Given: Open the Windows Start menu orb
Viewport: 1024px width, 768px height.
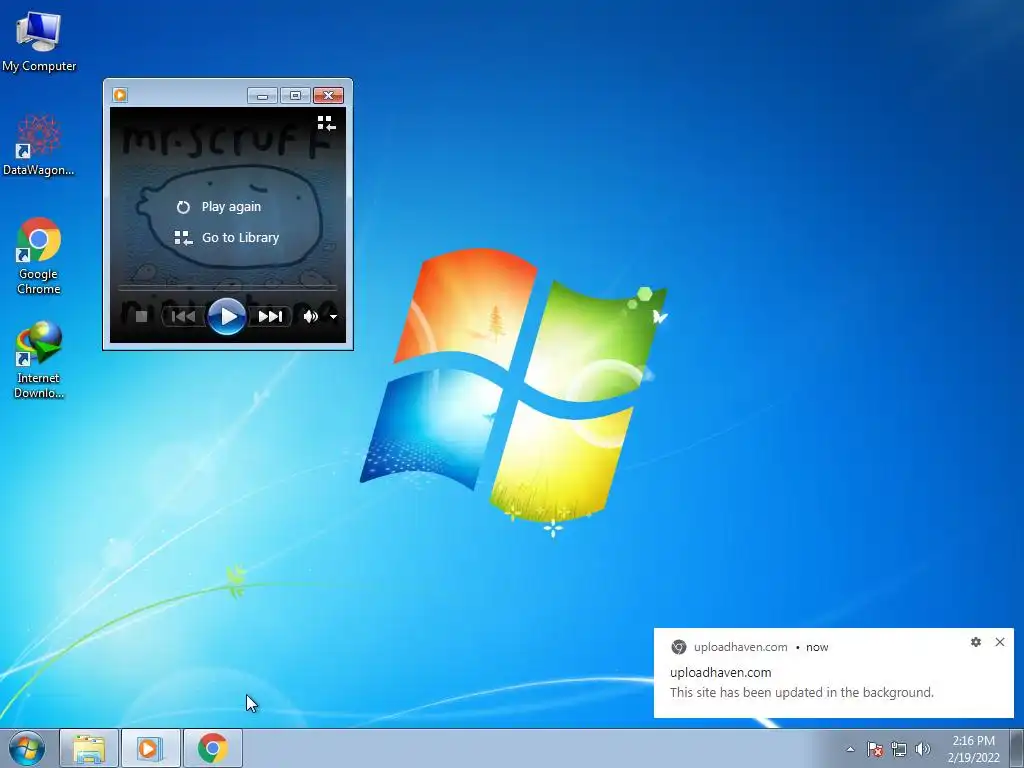Looking at the screenshot, I should 27,748.
